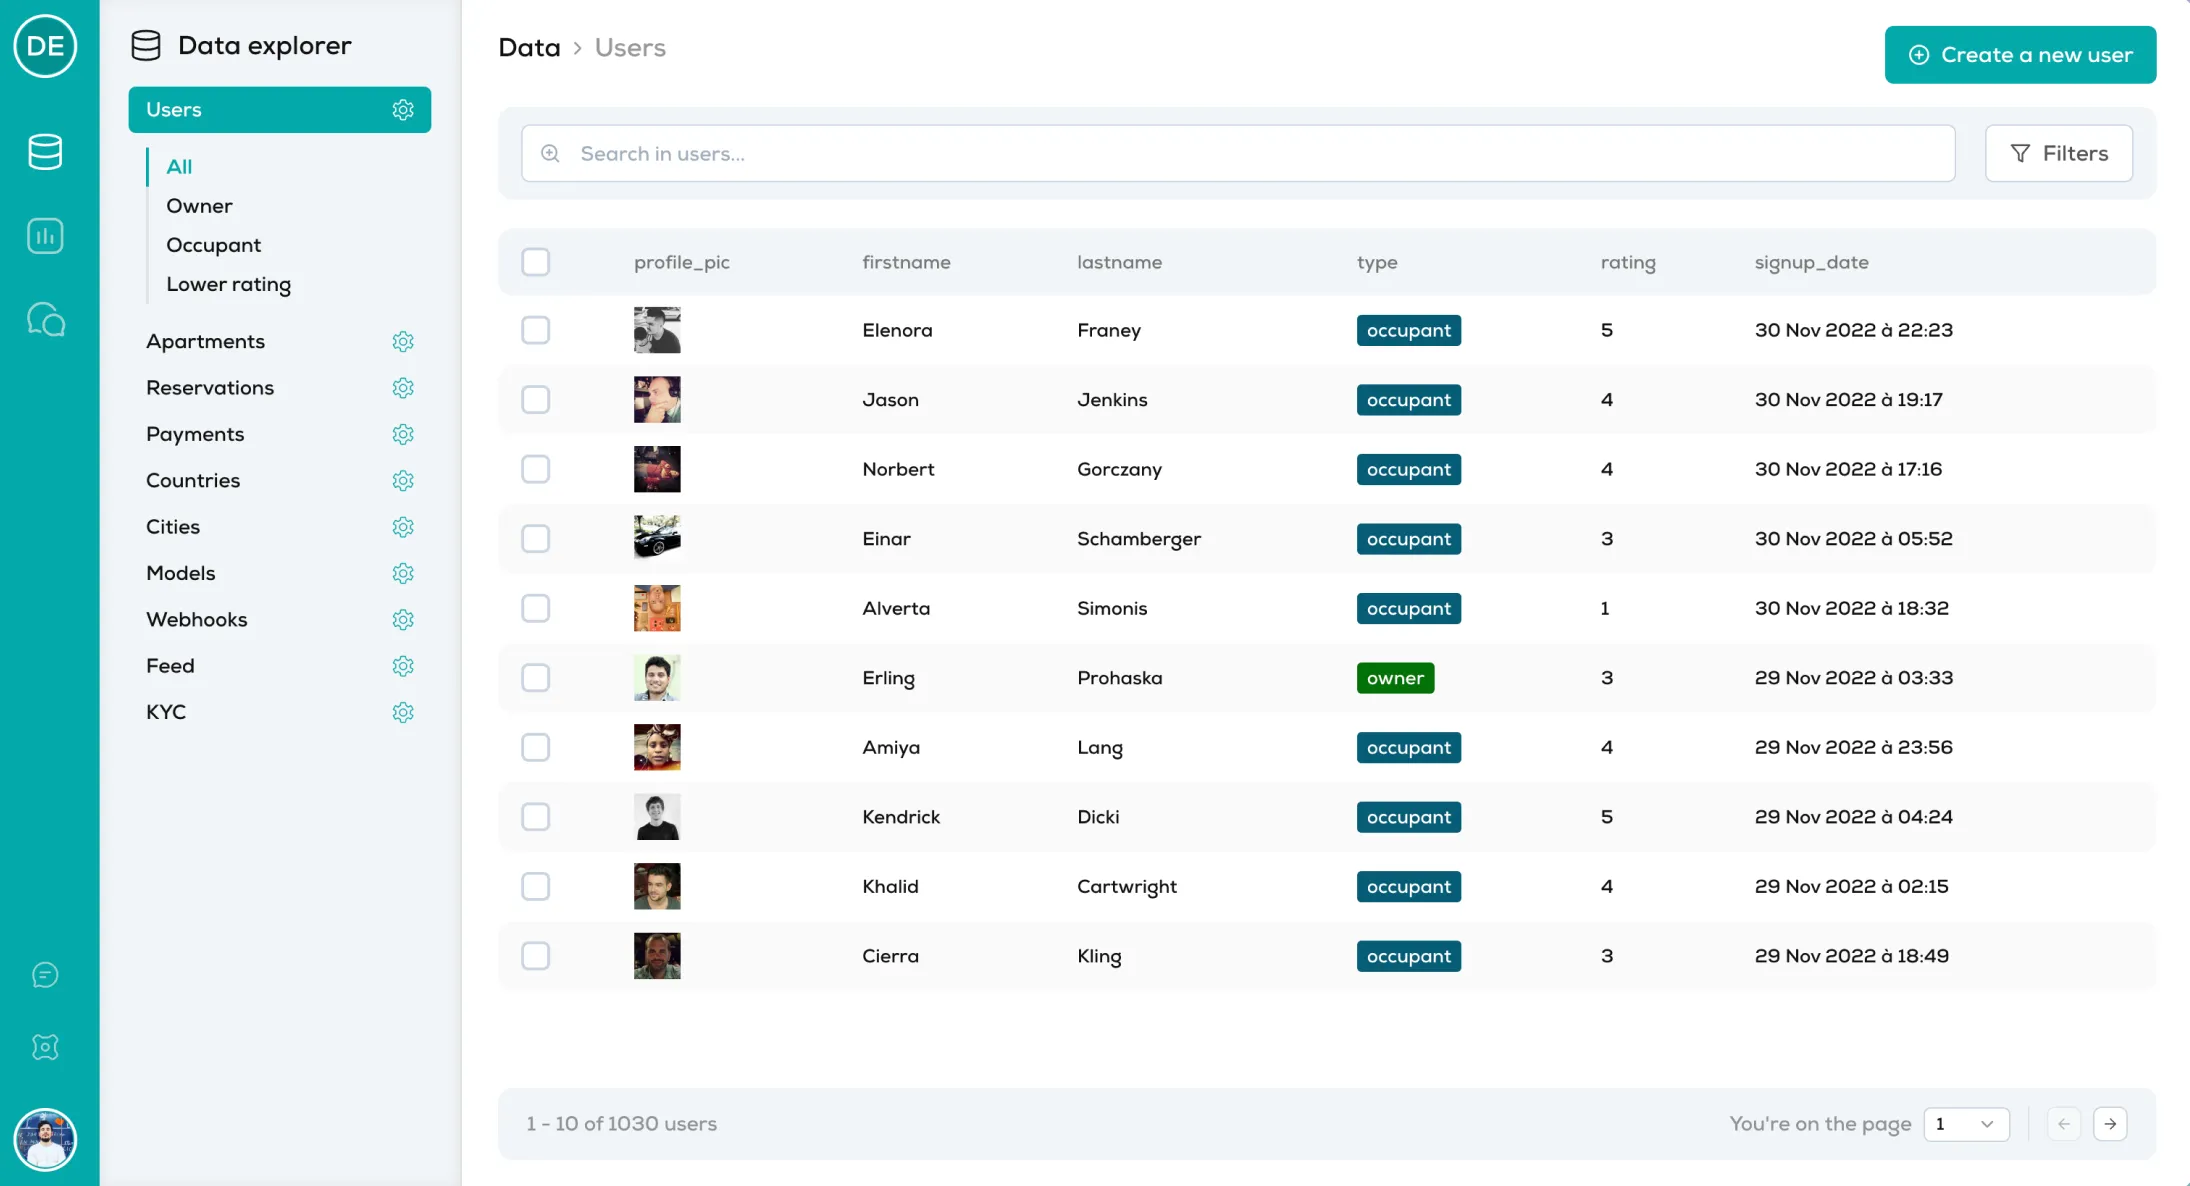This screenshot has width=2190, height=1186.
Task: Open Payments settings gear
Action: (x=403, y=434)
